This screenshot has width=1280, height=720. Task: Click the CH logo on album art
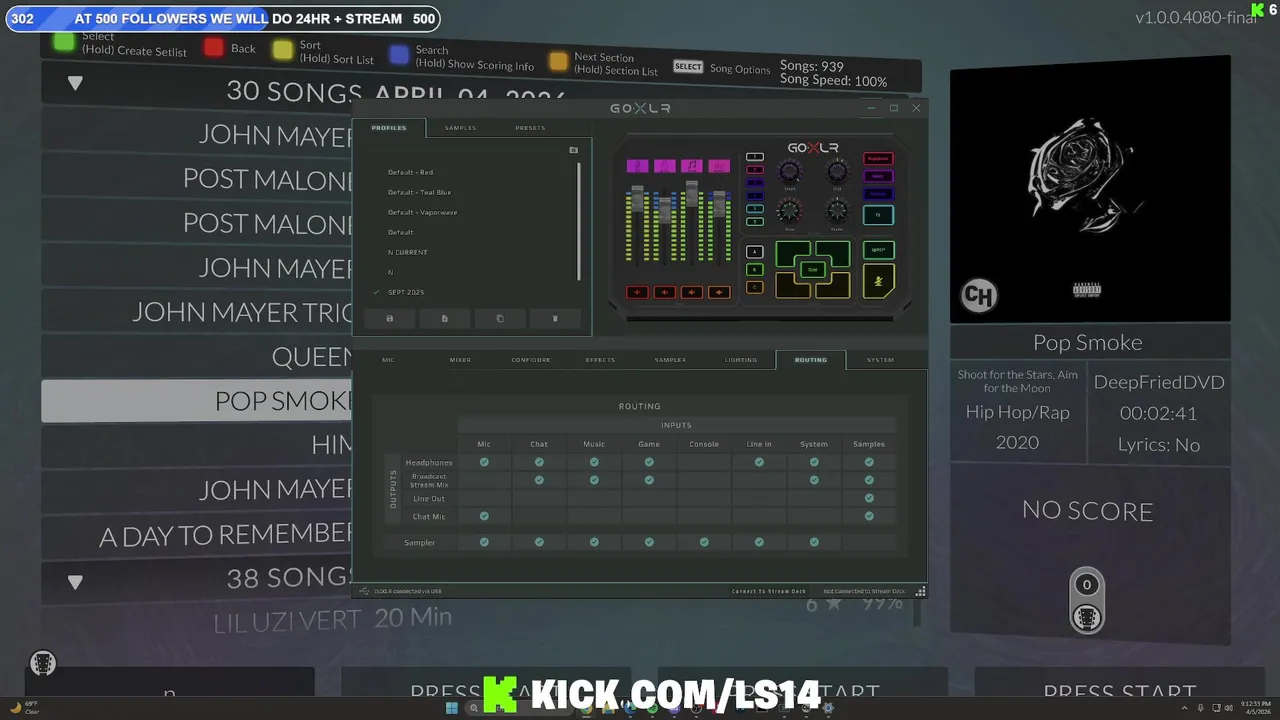coord(978,296)
